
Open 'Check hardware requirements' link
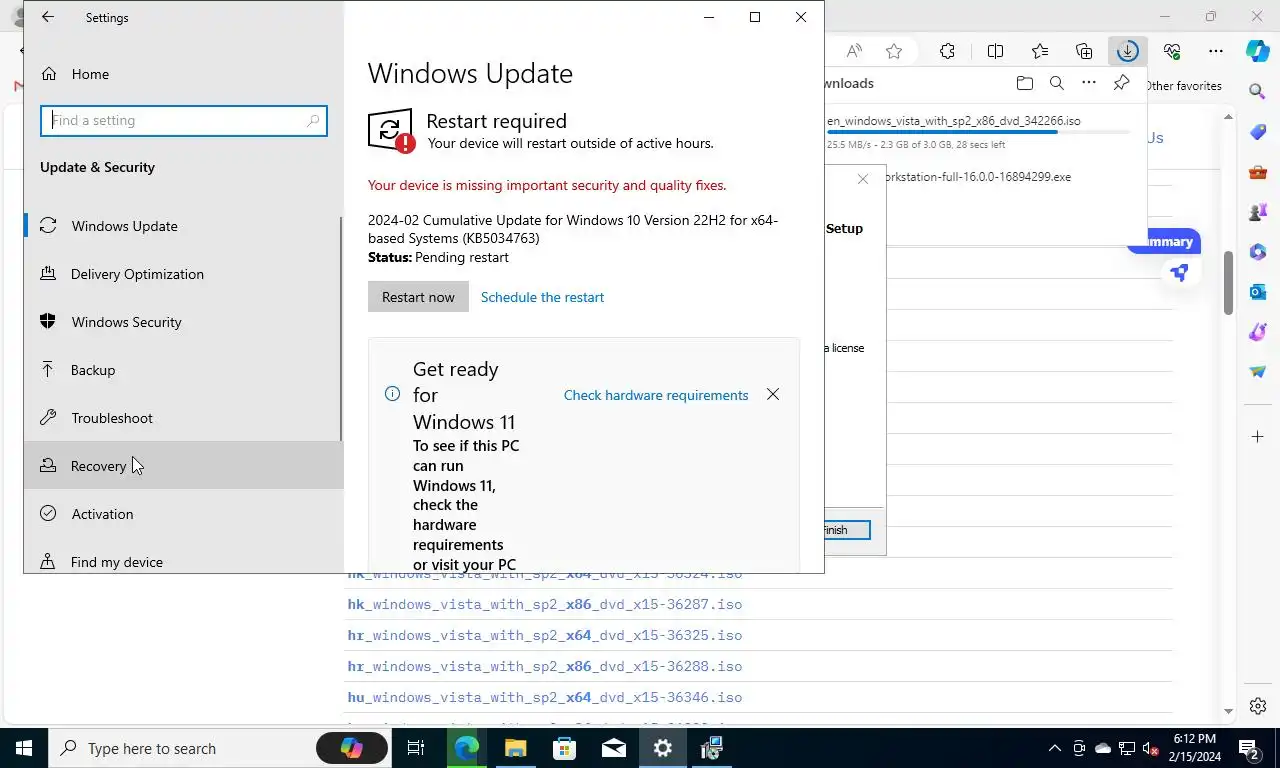click(x=656, y=395)
